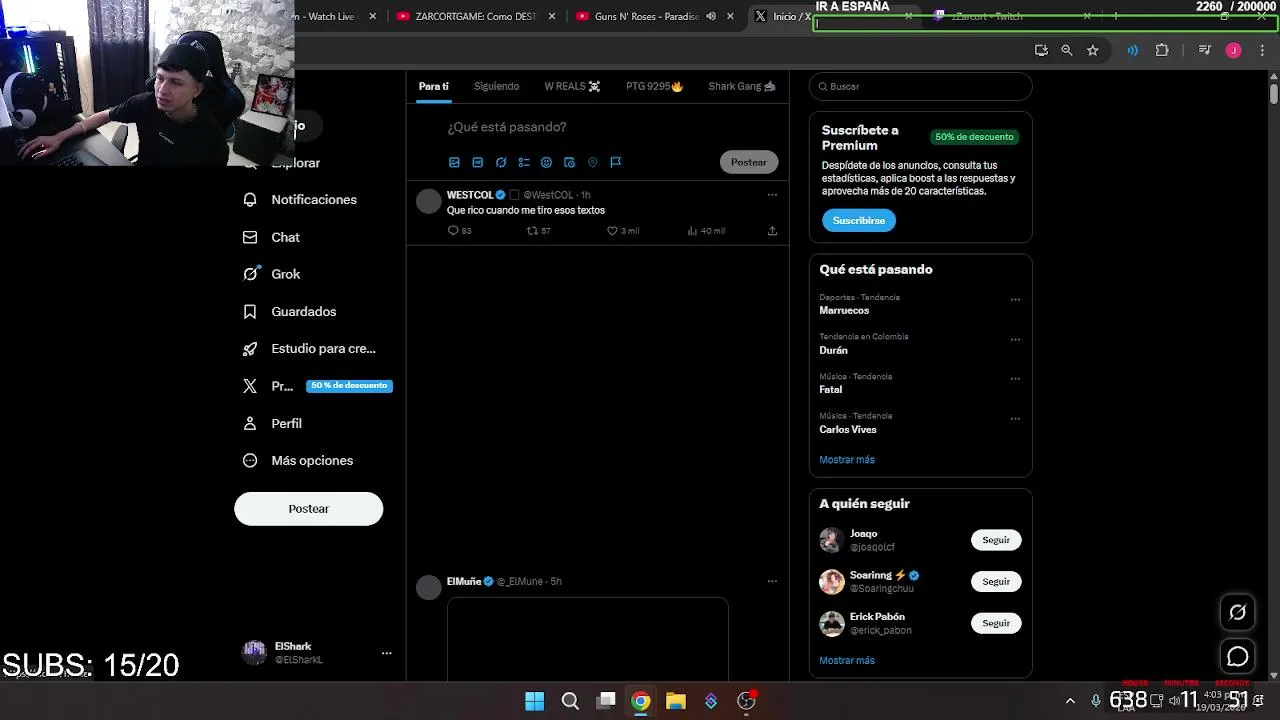Image resolution: width=1280 pixels, height=720 pixels.
Task: Follow Joaqo
Action: coord(996,540)
